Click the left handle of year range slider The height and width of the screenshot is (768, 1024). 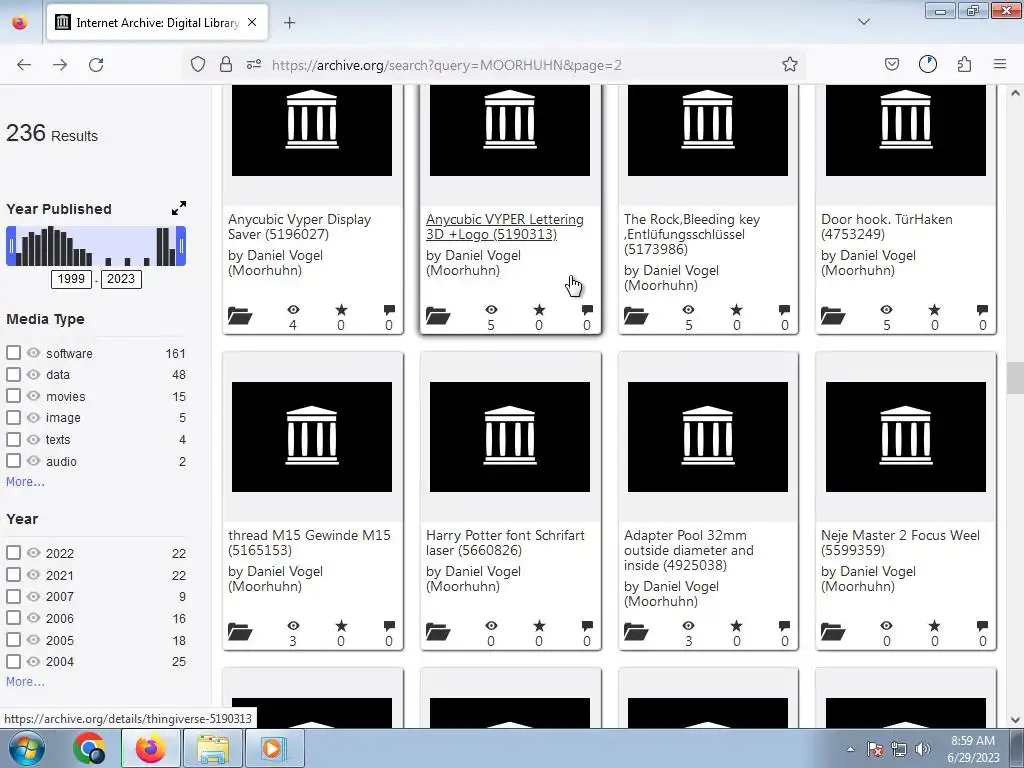pyautogui.click(x=11, y=246)
